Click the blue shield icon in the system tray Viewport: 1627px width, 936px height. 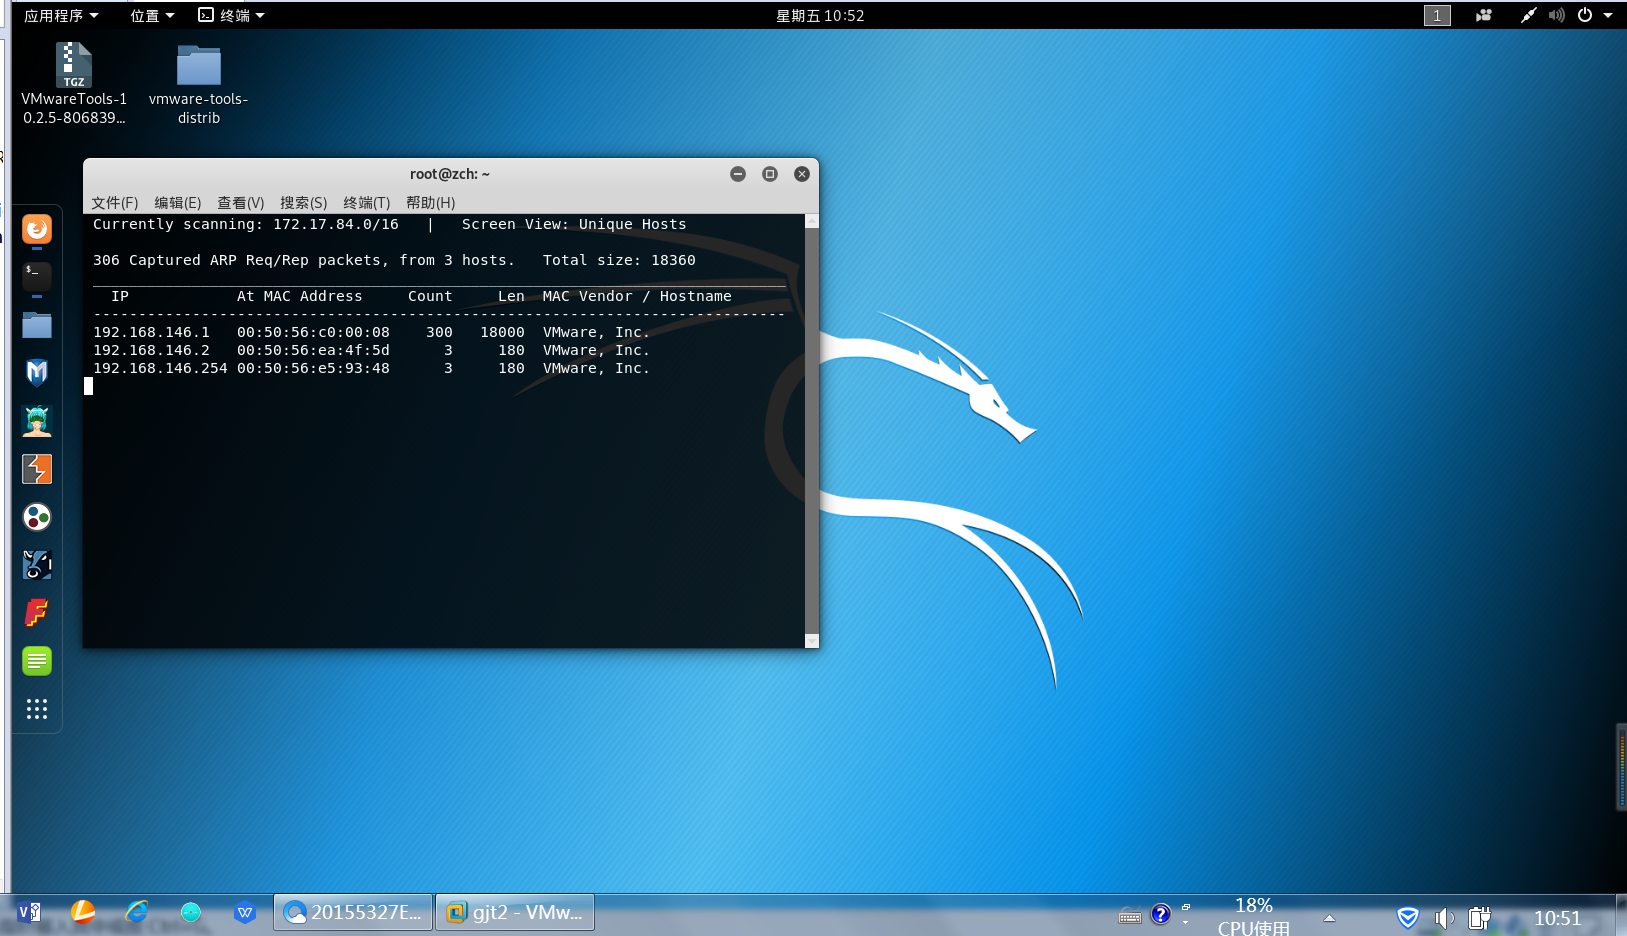click(1408, 917)
